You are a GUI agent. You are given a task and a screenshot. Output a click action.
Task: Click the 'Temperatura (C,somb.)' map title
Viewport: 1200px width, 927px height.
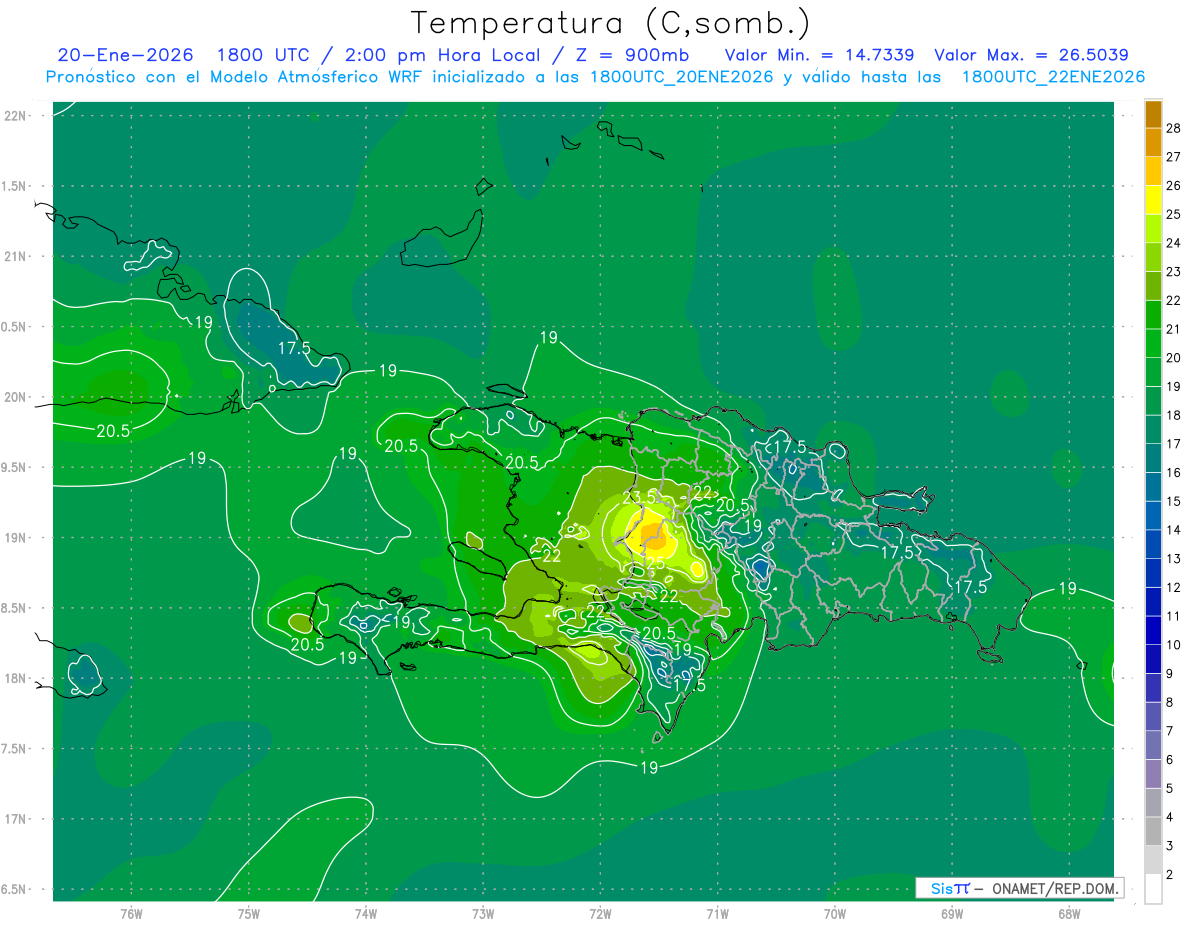coord(611,24)
